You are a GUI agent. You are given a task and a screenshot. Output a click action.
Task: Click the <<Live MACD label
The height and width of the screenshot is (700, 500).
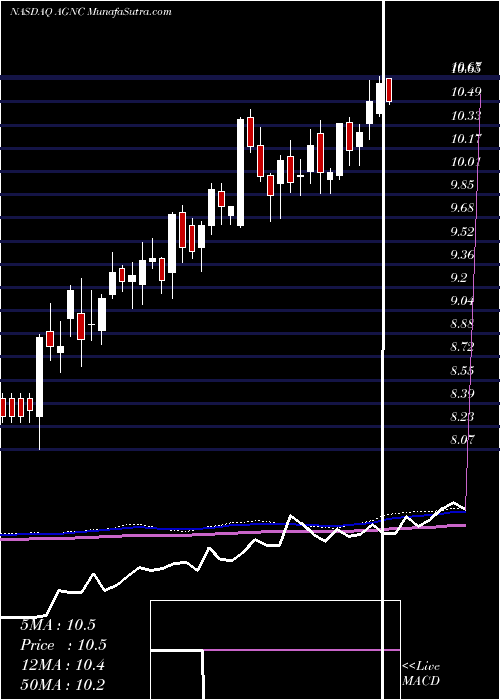coord(421,674)
